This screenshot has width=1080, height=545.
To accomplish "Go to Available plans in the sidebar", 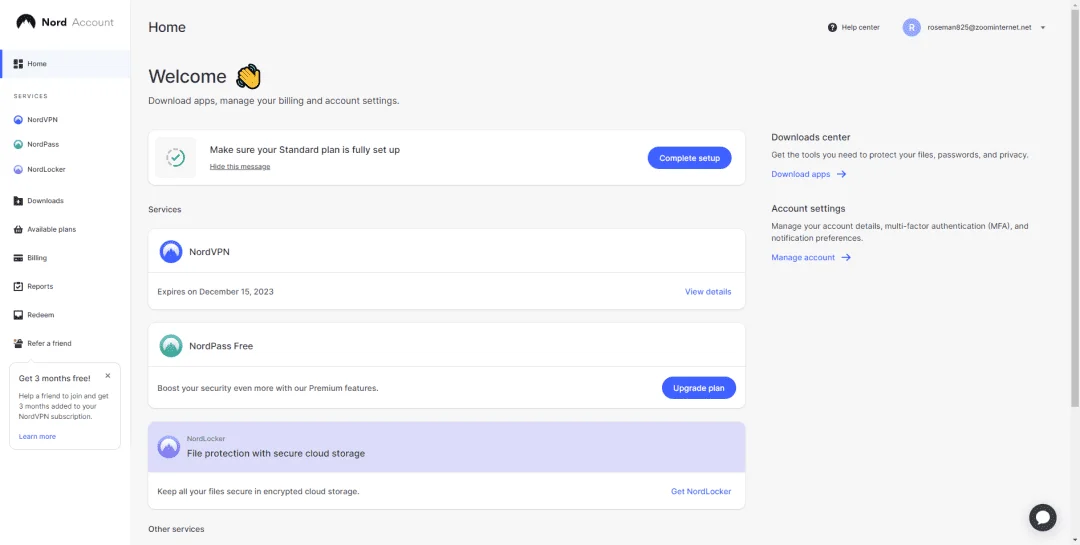I will [52, 229].
